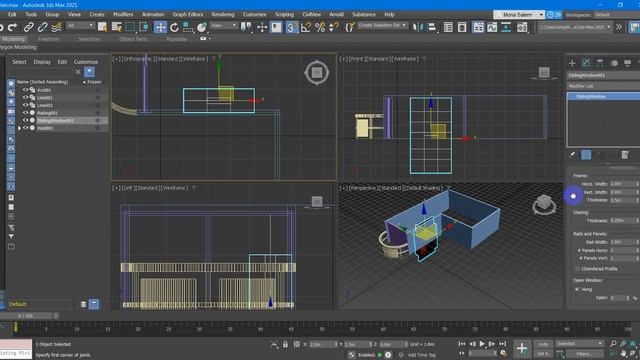Open the Mona Salem user account dropdown
This screenshot has width=640, height=360.
tap(519, 15)
